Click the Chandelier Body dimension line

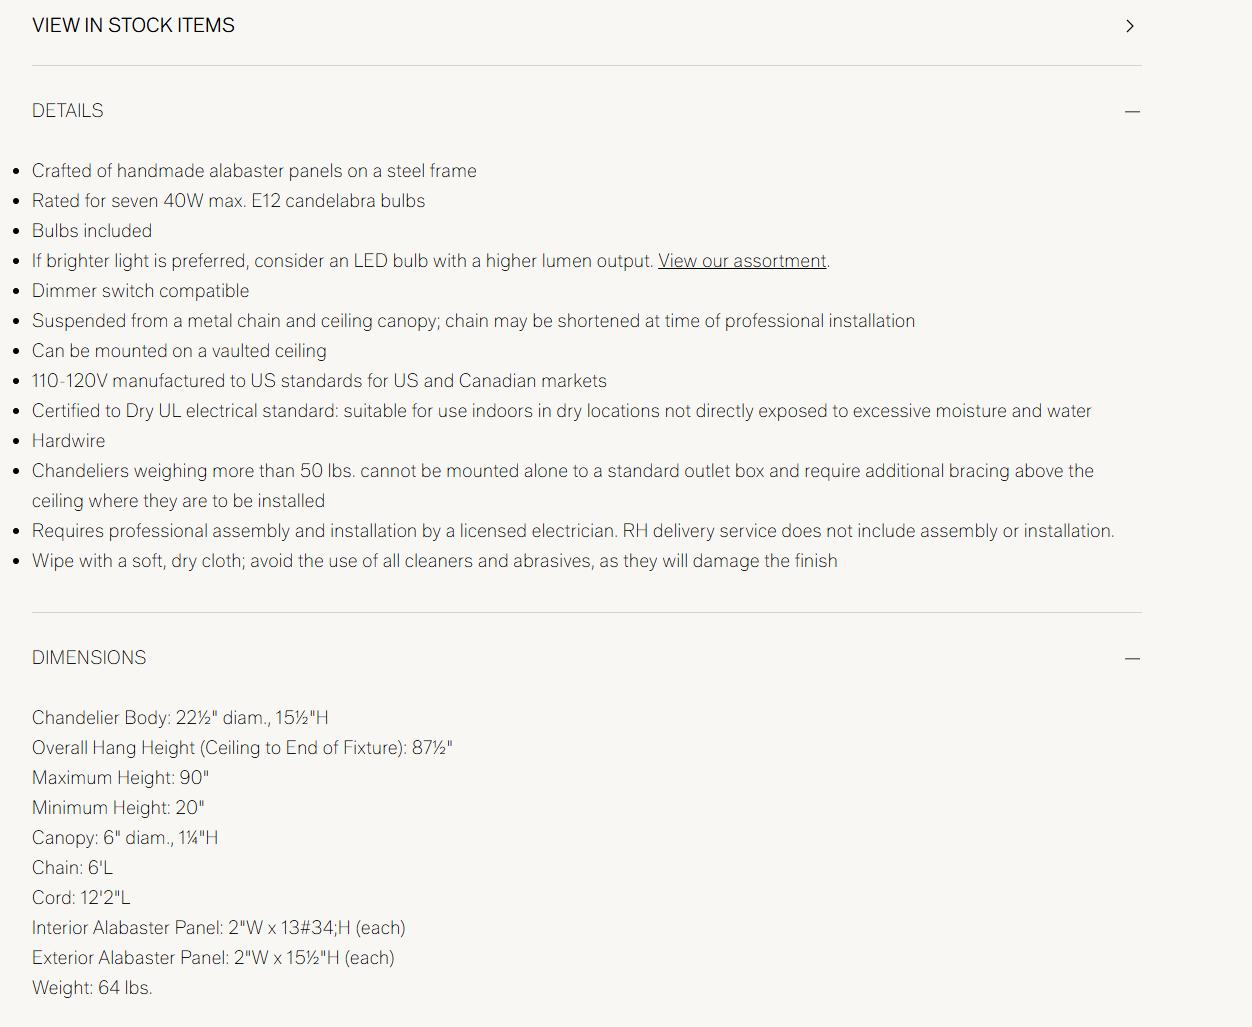180,718
